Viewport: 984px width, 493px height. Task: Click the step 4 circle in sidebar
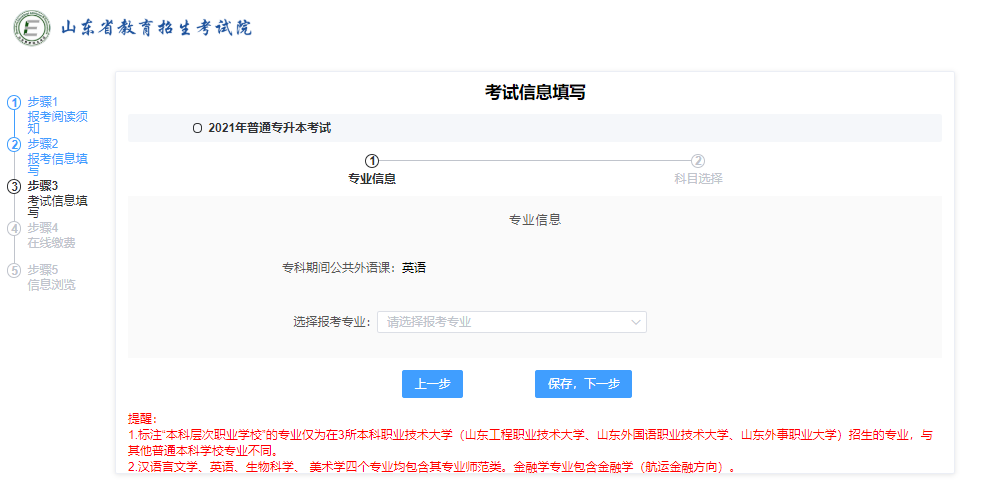coord(14,228)
